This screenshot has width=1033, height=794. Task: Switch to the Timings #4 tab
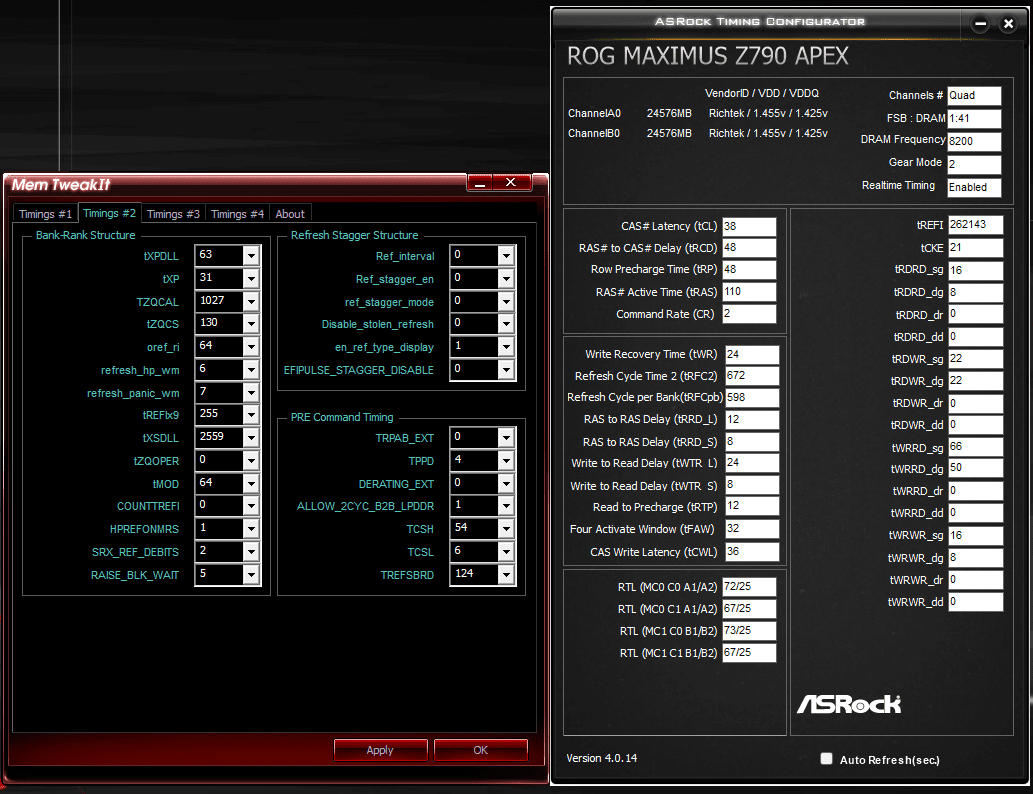pyautogui.click(x=237, y=214)
